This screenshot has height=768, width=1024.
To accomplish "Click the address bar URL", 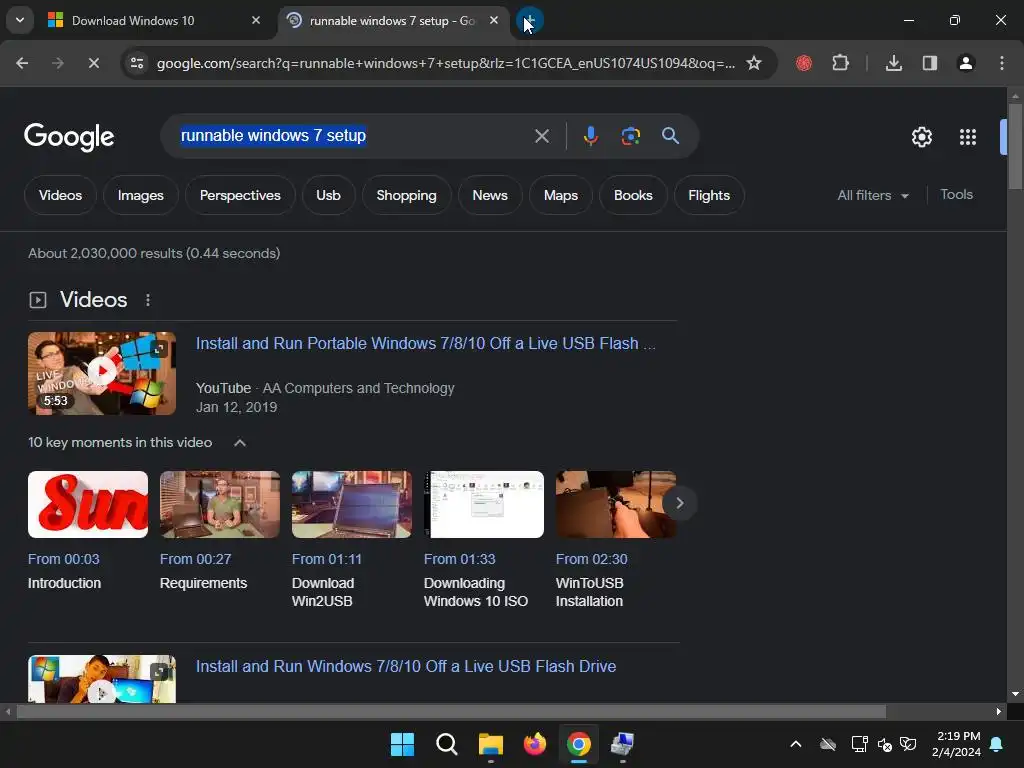I will point(445,63).
